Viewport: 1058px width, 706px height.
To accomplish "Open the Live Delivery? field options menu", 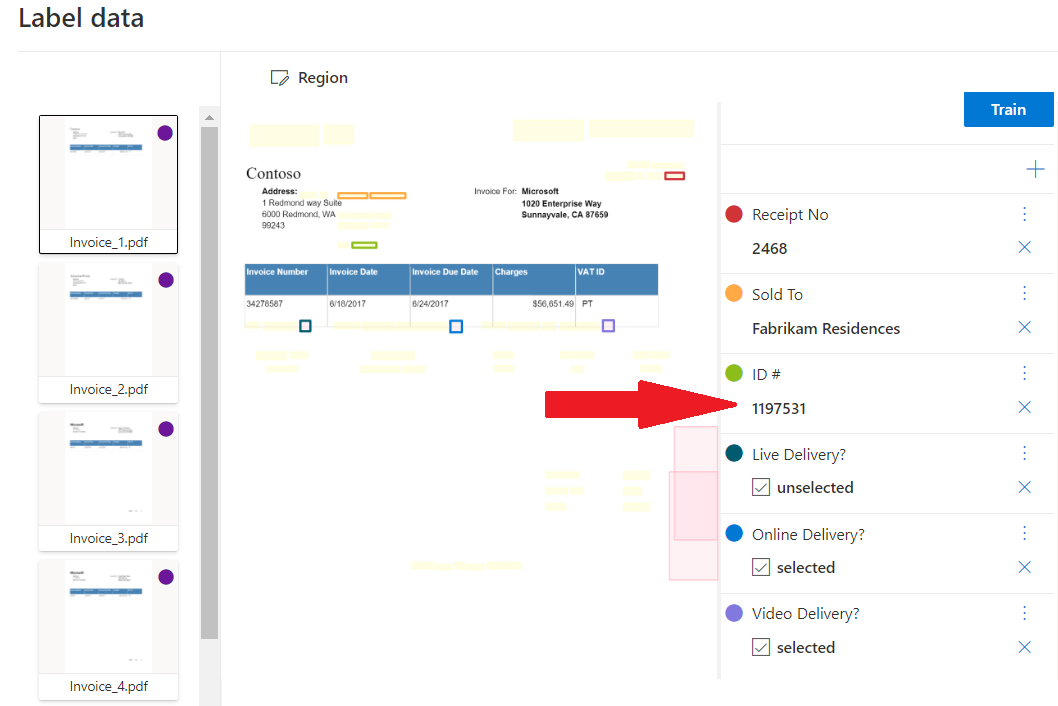I will click(x=1024, y=453).
